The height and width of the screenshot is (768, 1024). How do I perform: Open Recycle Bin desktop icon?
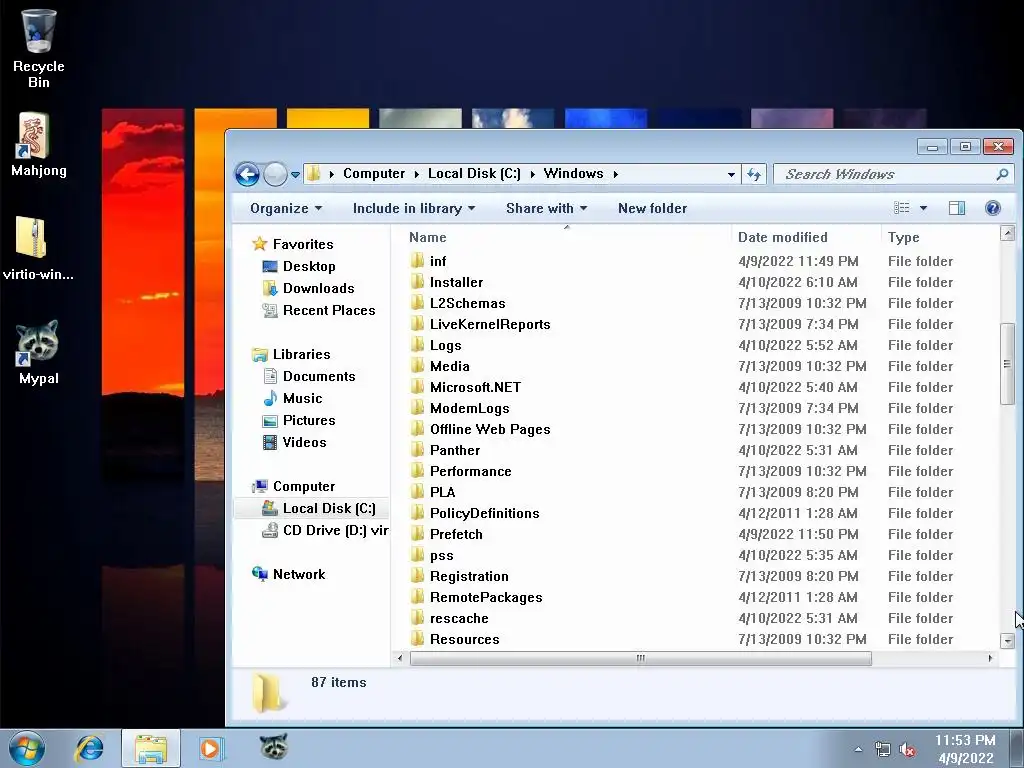39,47
